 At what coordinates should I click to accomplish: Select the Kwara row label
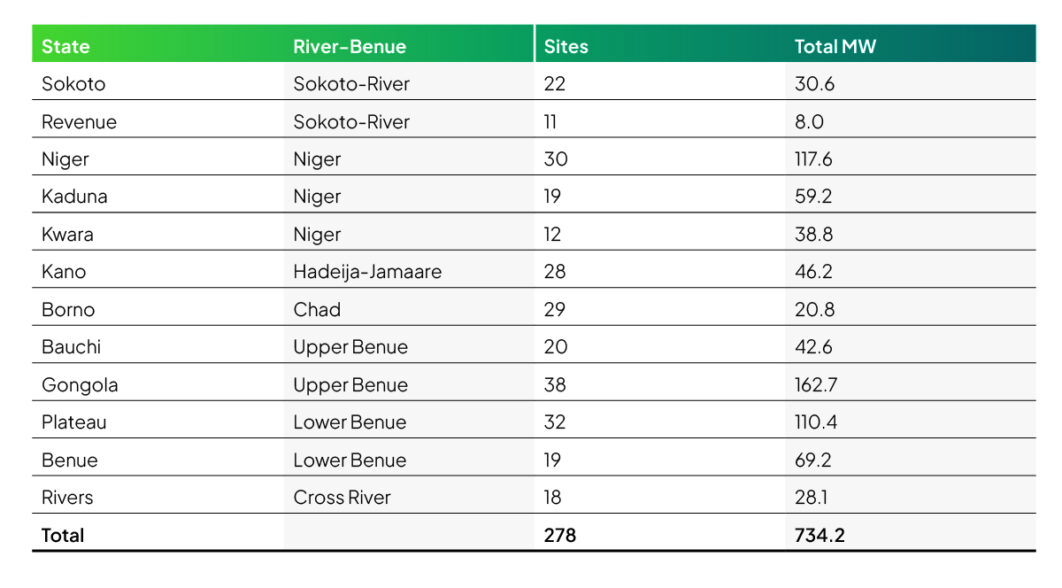click(x=65, y=235)
